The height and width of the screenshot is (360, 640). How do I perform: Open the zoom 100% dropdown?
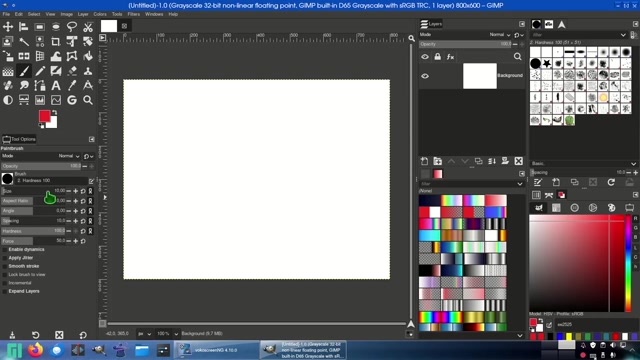(168, 334)
